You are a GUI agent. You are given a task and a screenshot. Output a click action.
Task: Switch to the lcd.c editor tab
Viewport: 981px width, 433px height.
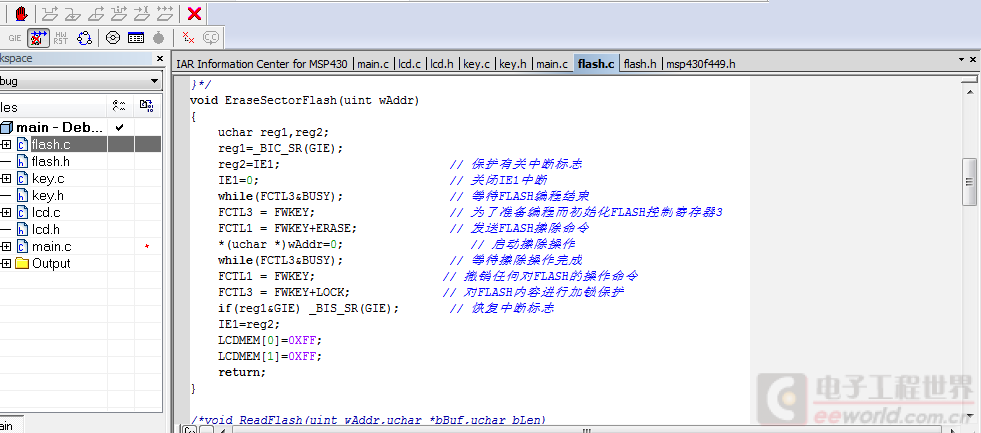[x=409, y=64]
